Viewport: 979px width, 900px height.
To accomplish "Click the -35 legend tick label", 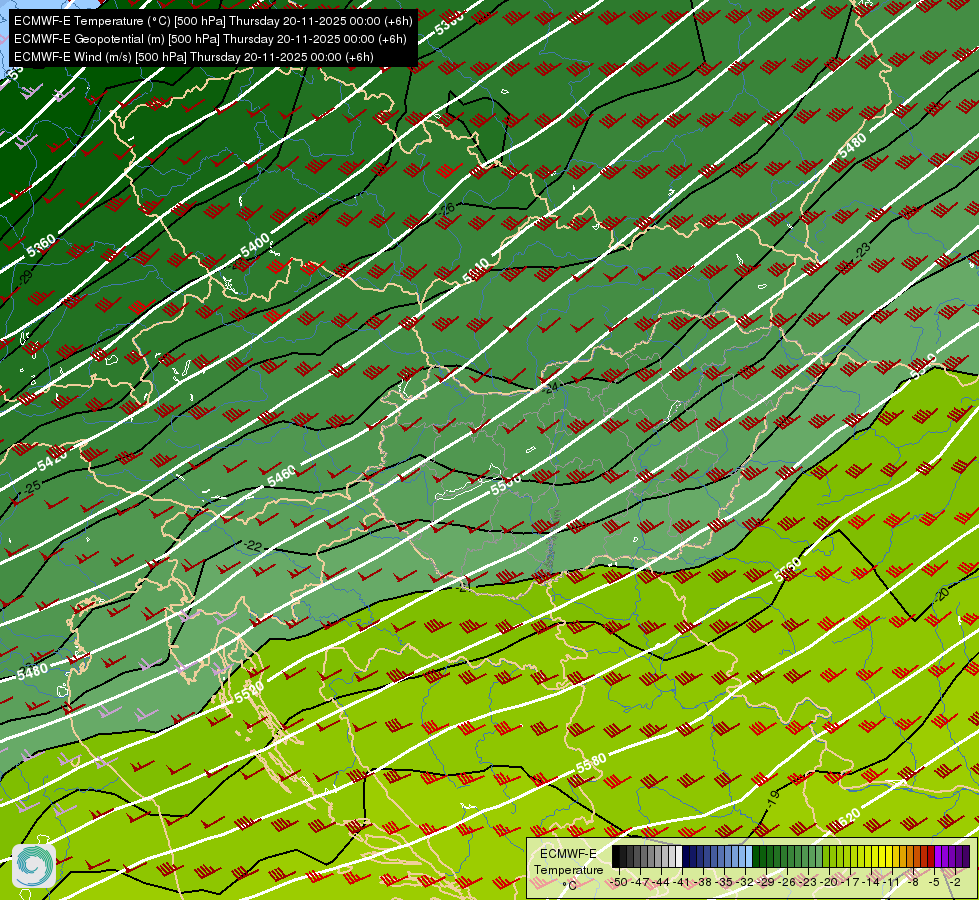I will [724, 882].
